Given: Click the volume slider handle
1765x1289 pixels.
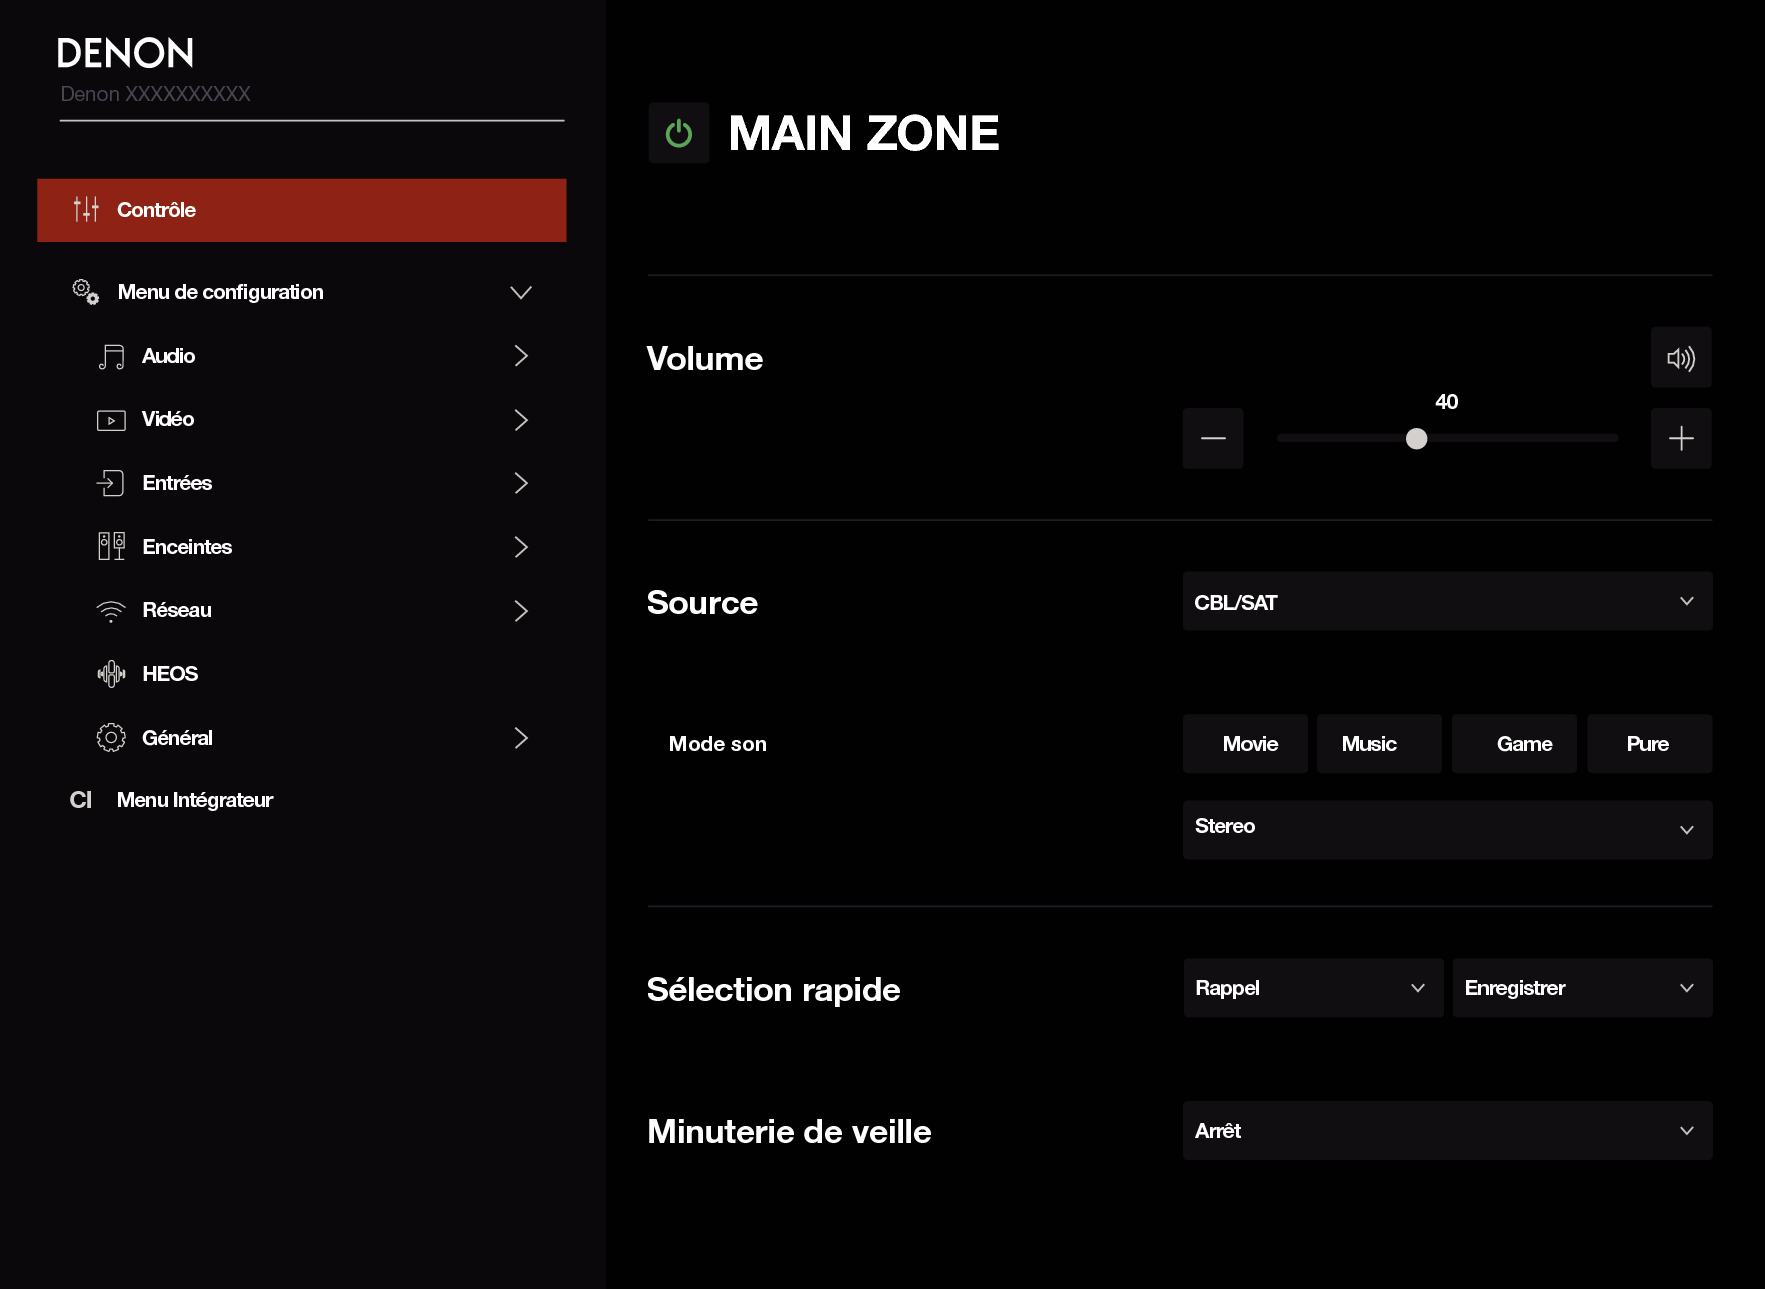Looking at the screenshot, I should tap(1416, 438).
